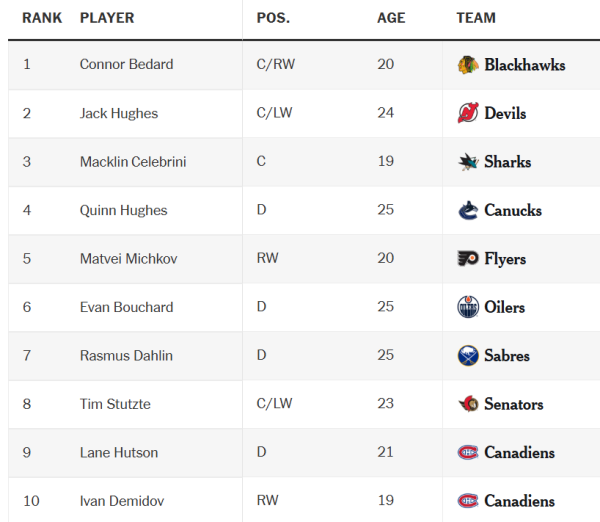Click the Oilers team logo icon

pos(467,307)
